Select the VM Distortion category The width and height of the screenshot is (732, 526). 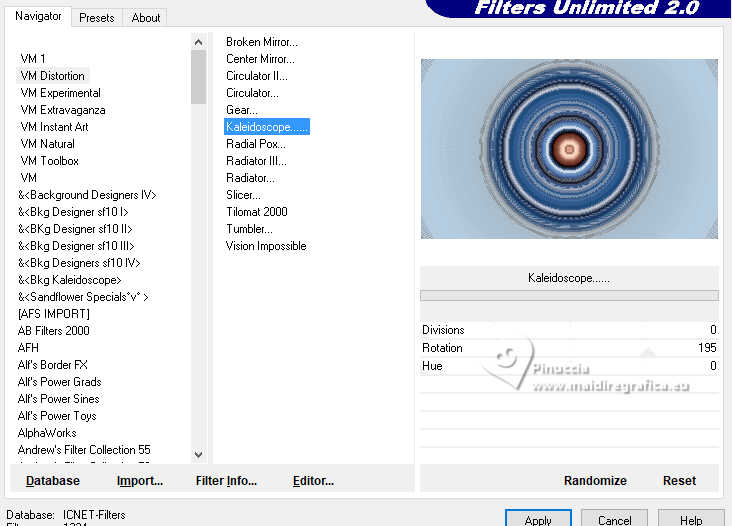(x=53, y=76)
